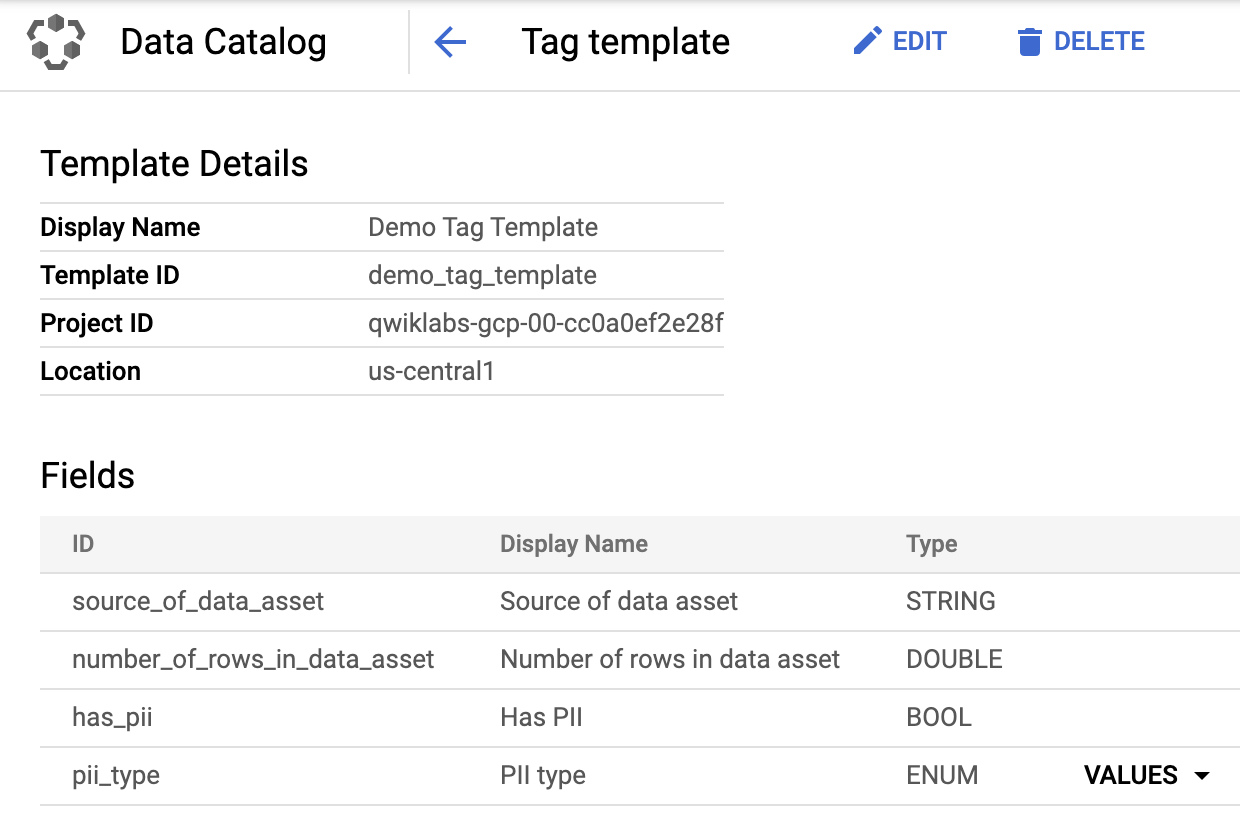The width and height of the screenshot is (1240, 828).
Task: Click the 'Display Name' label in Template Details
Action: (x=120, y=227)
